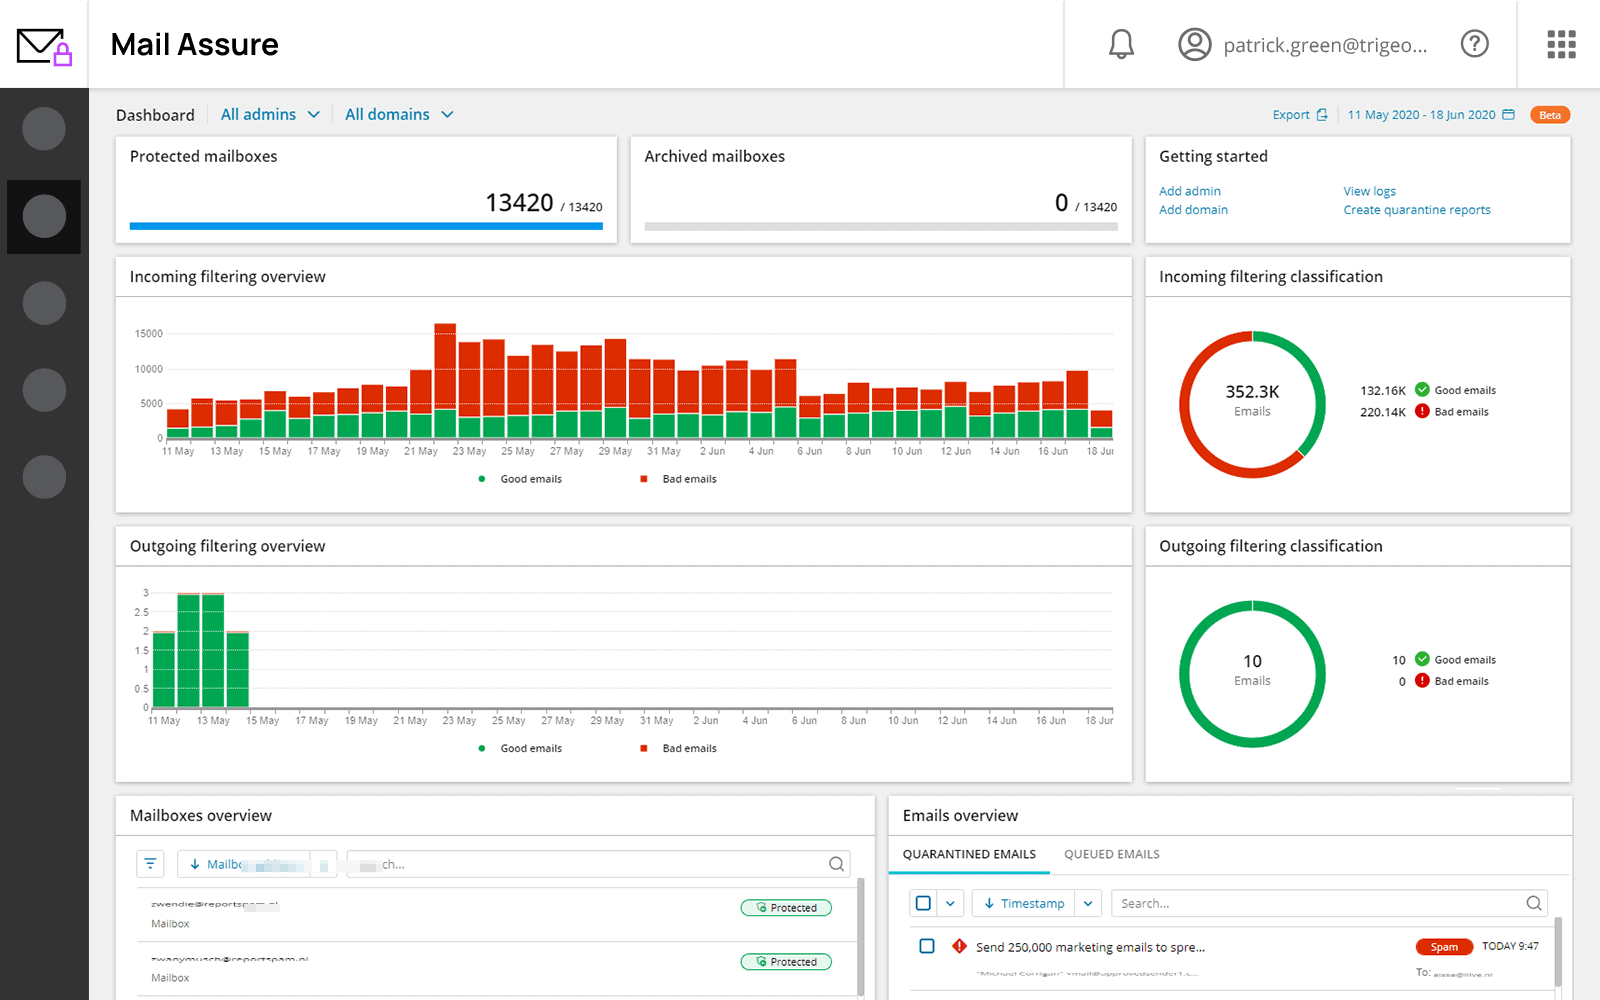This screenshot has width=1600, height=1000.
Task: Click the incoming classification donut chart
Action: click(1252, 404)
